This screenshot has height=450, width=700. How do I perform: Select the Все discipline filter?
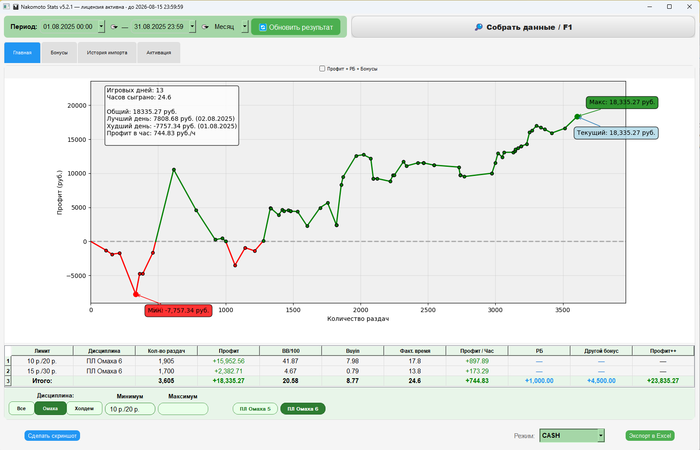point(21,408)
